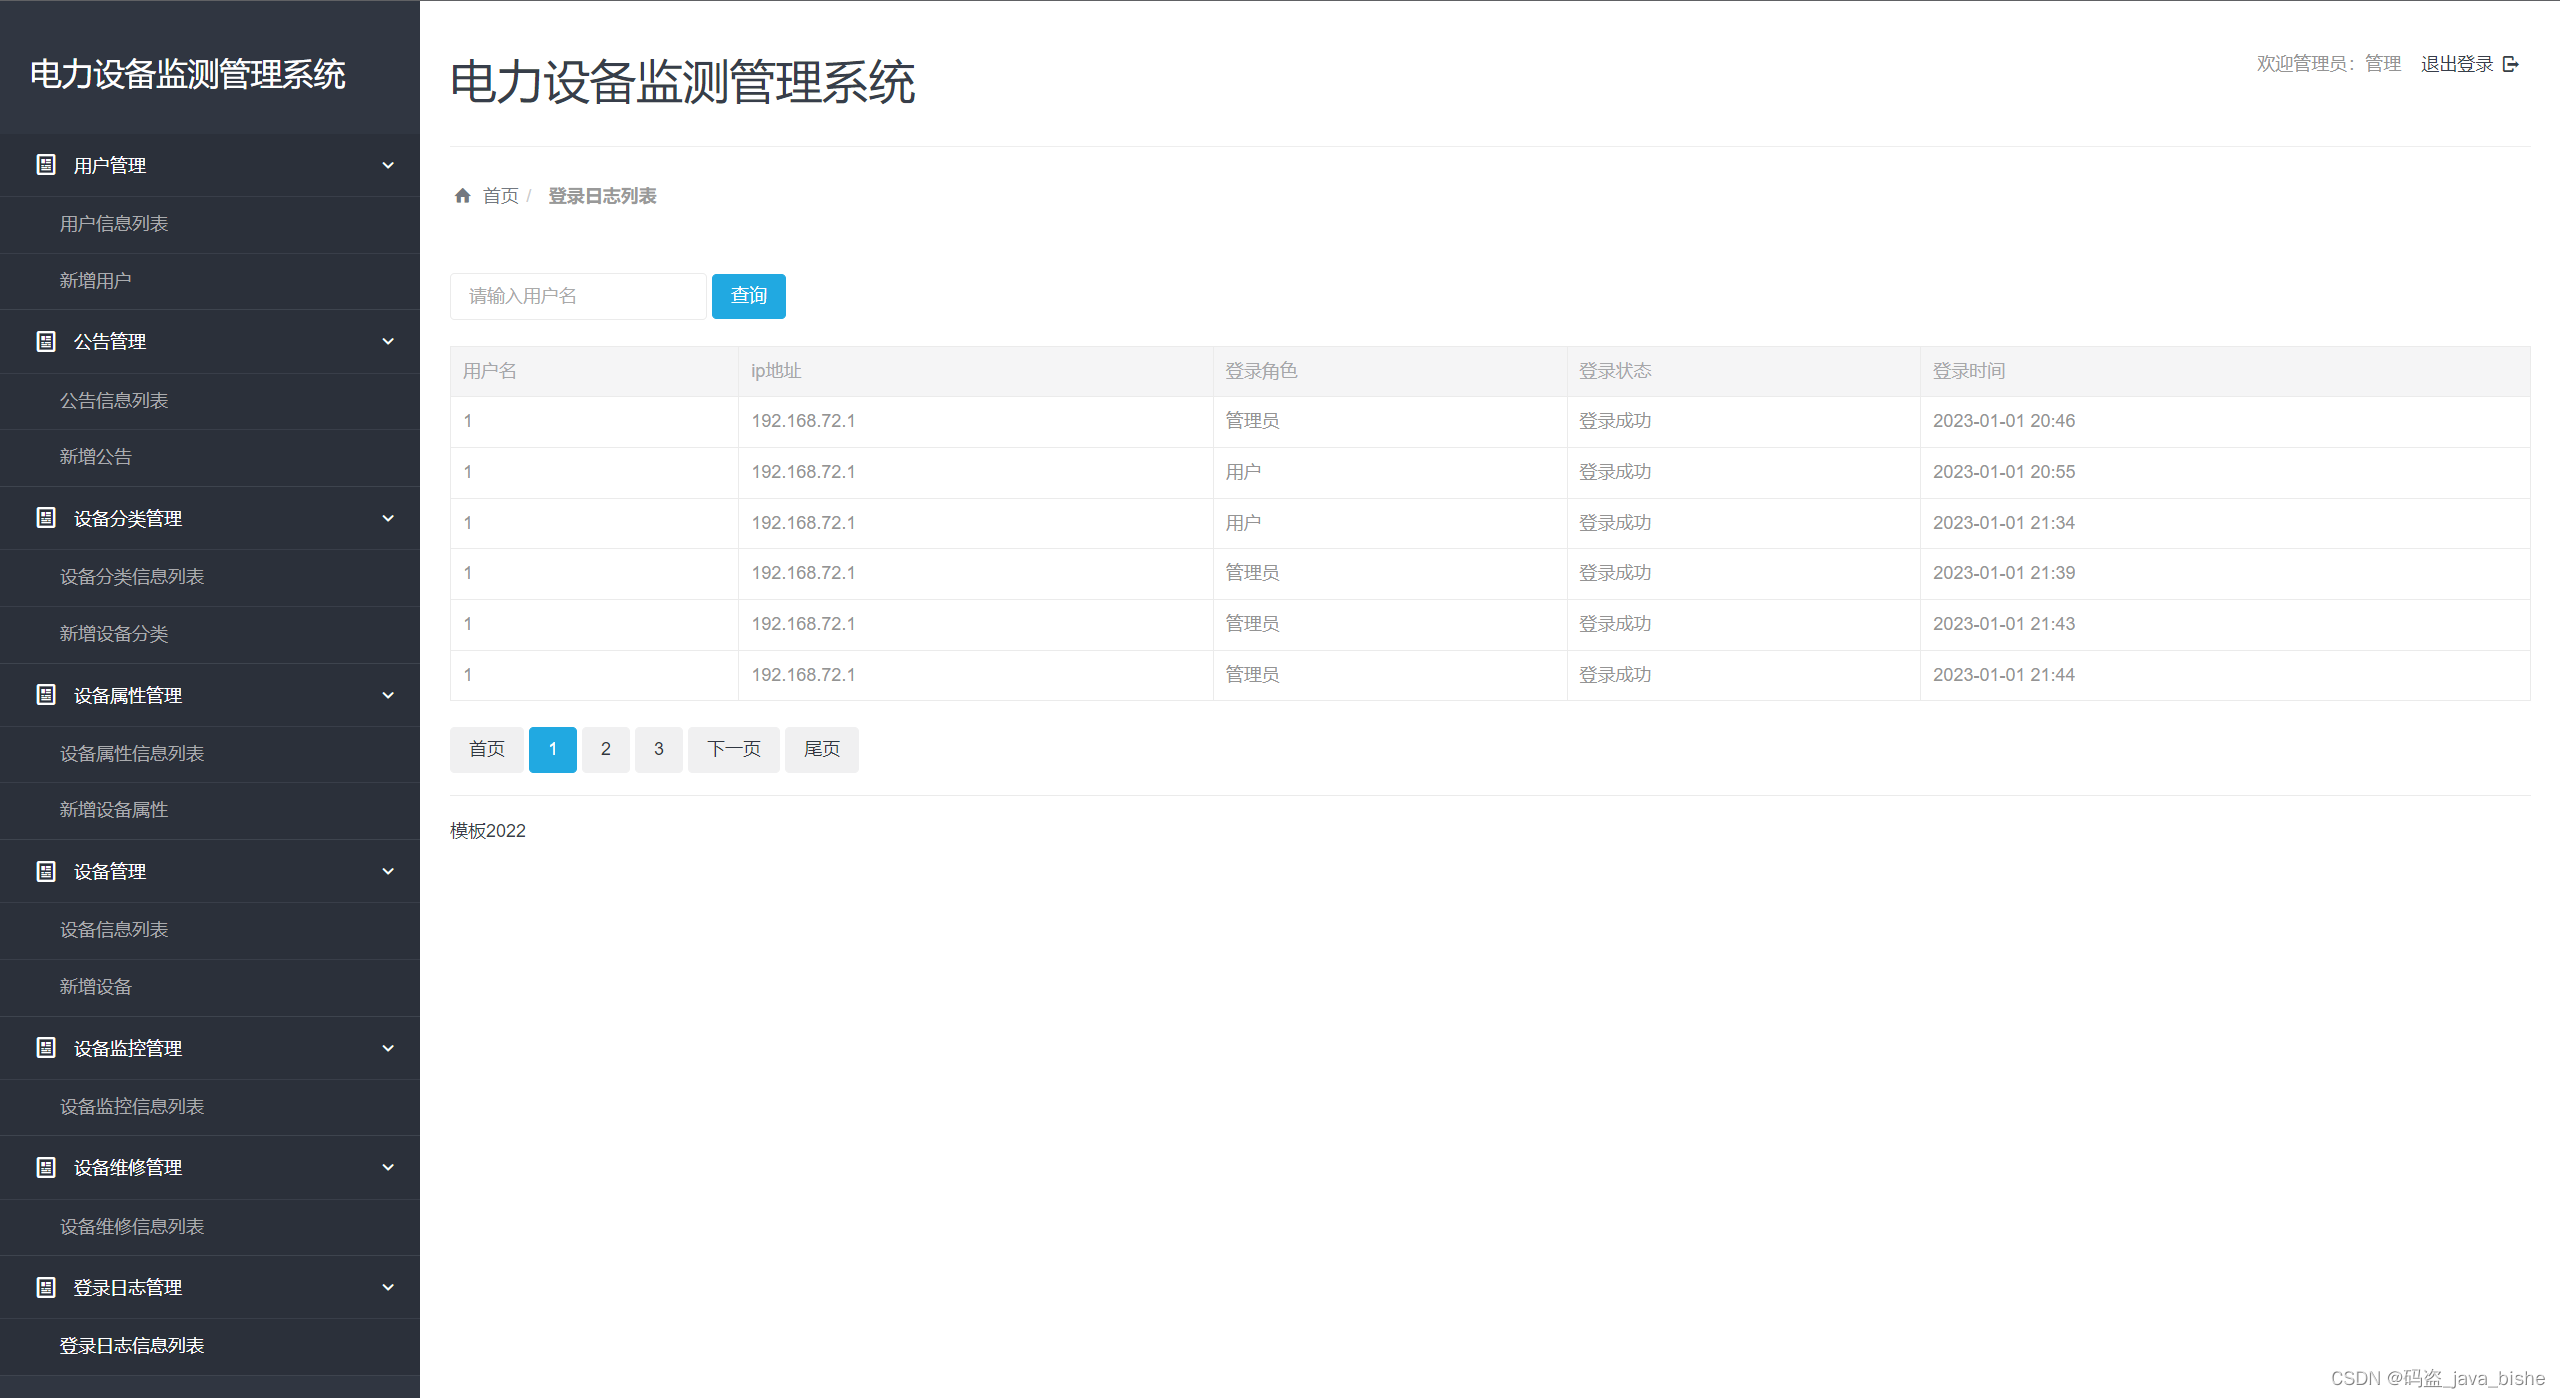The image size is (2560, 1398).
Task: Open 用户信息列表 in sidebar
Action: (114, 224)
